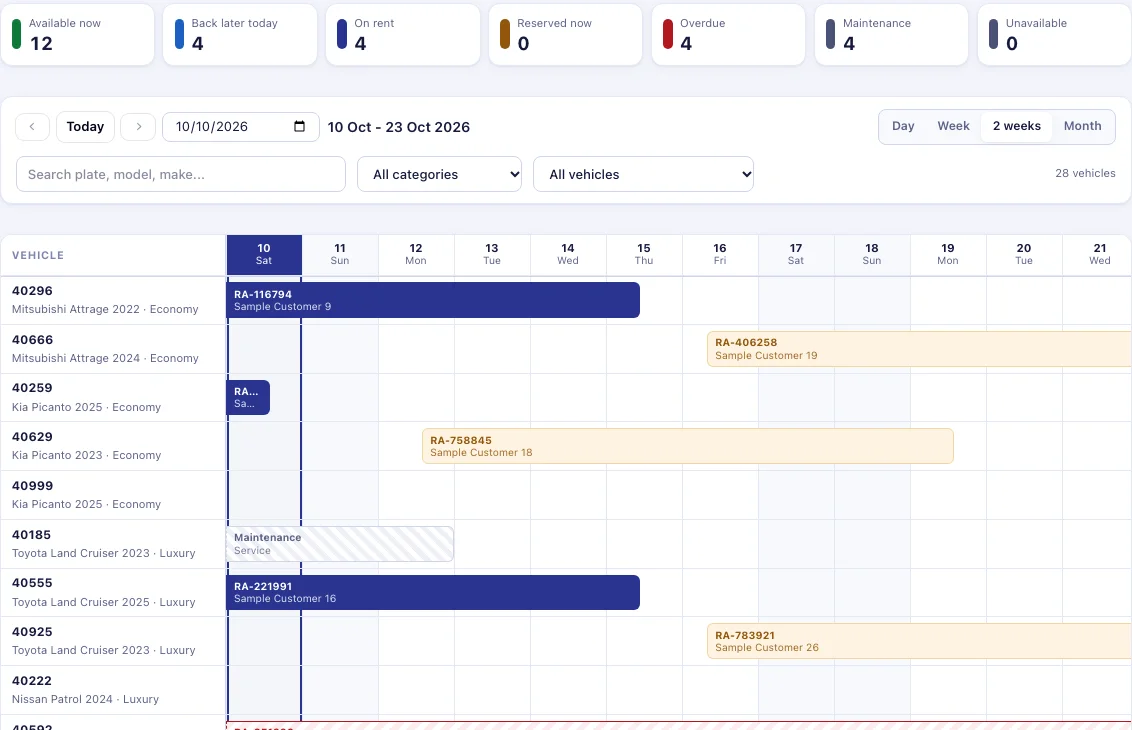Viewport: 1132px width, 730px height.
Task: Open reservation RA-758845 Sample Customer 18
Action: point(687,446)
